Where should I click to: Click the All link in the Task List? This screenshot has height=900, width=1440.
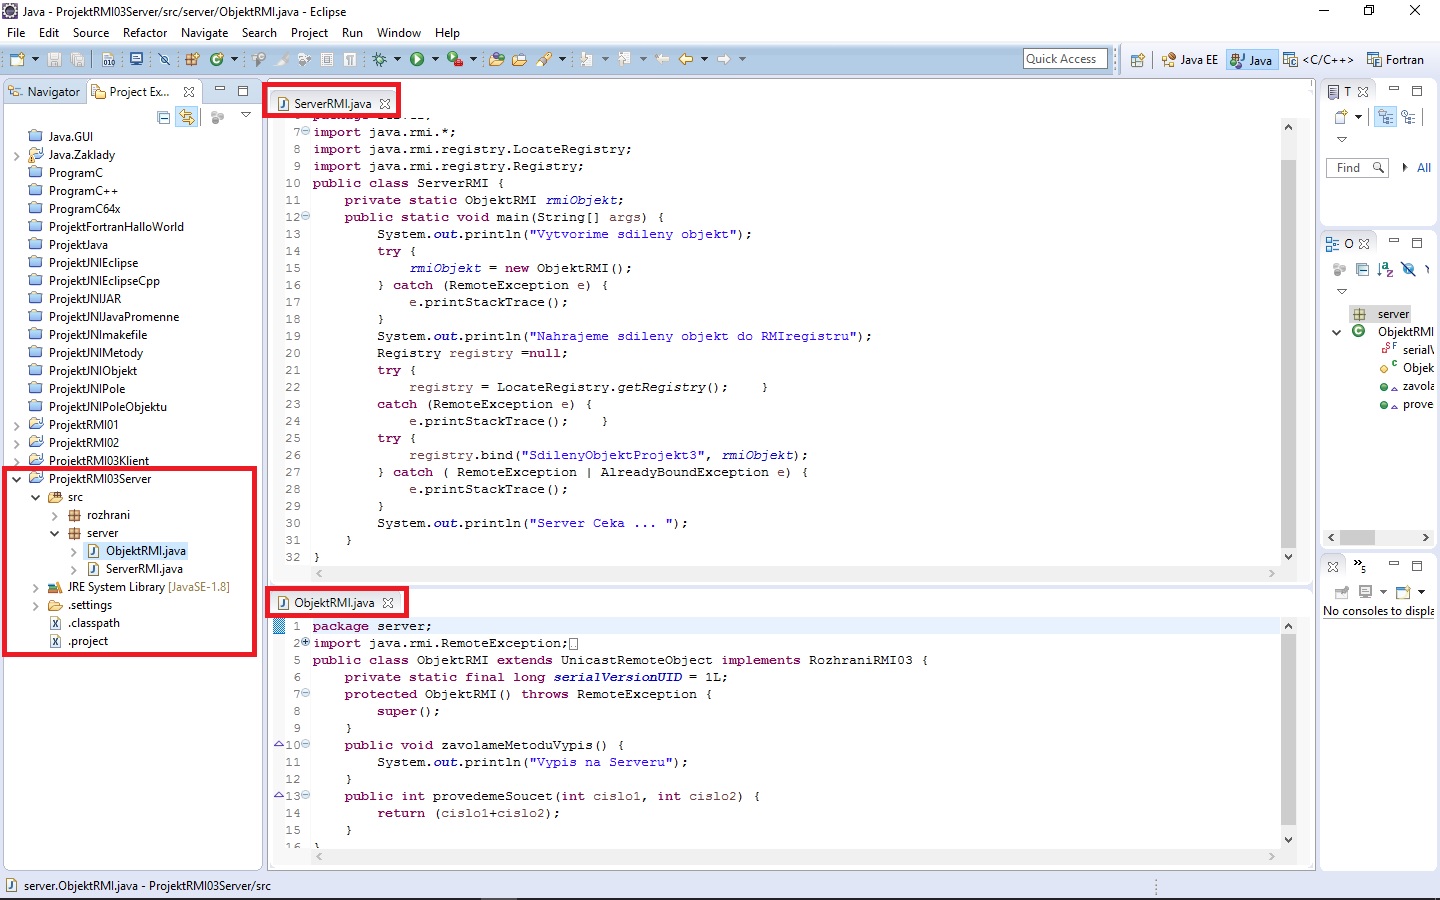1424,167
